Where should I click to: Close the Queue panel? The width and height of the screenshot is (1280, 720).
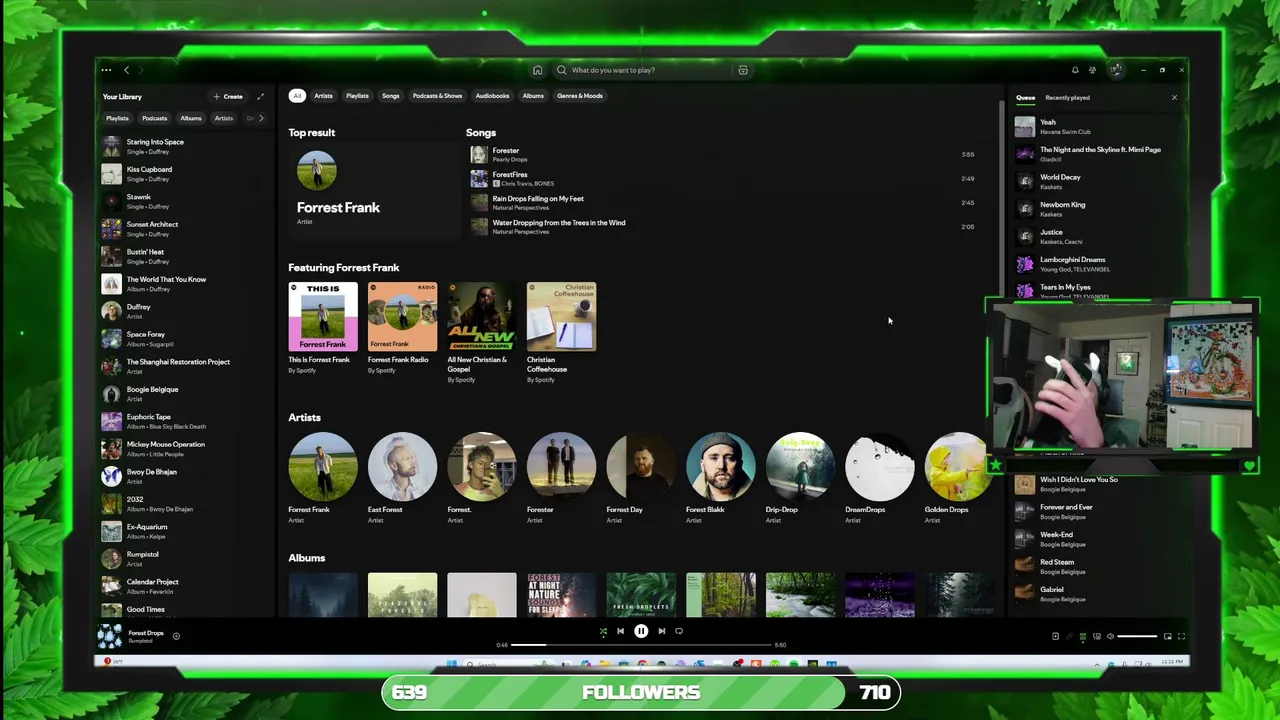coord(1174,97)
